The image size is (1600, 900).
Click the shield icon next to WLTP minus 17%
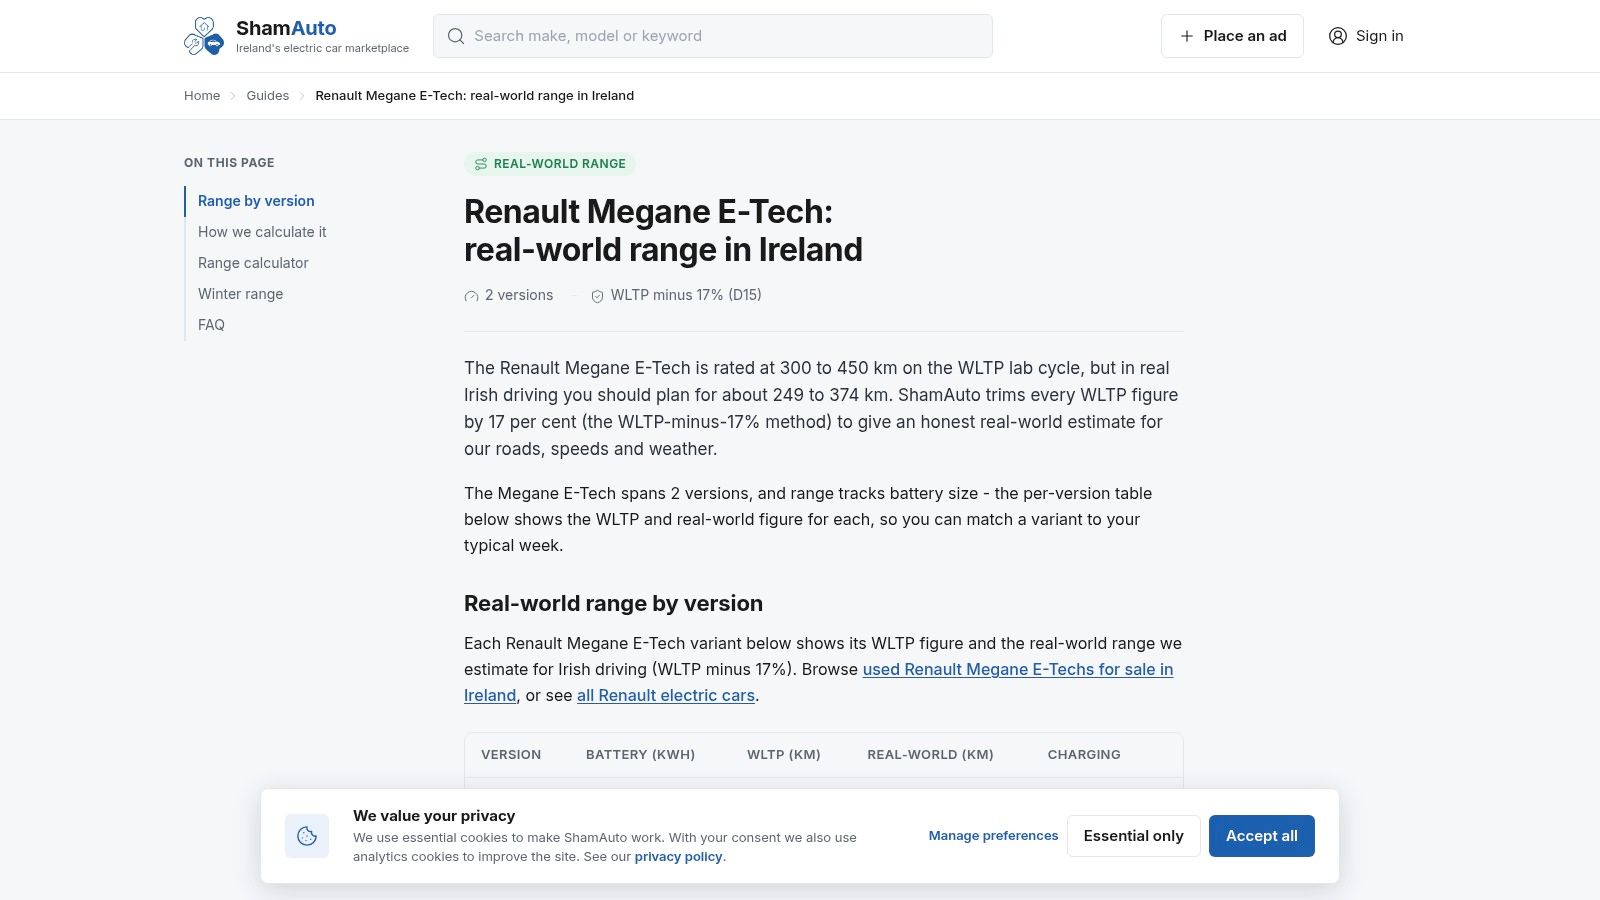(x=598, y=296)
